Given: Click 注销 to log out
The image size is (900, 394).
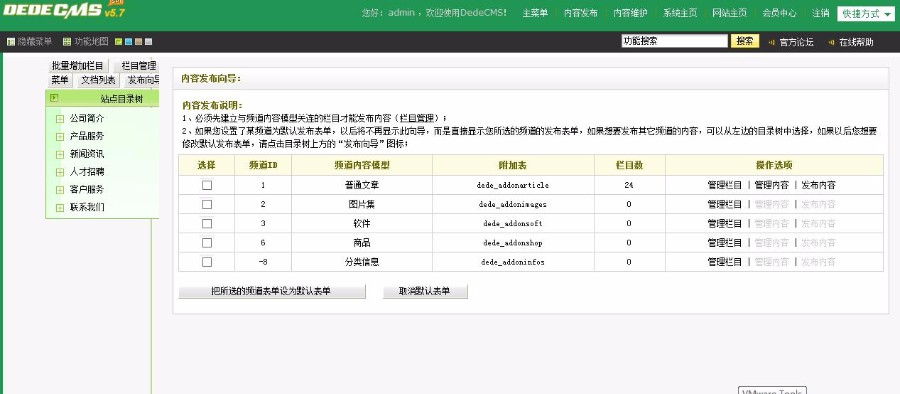Looking at the screenshot, I should coord(821,13).
